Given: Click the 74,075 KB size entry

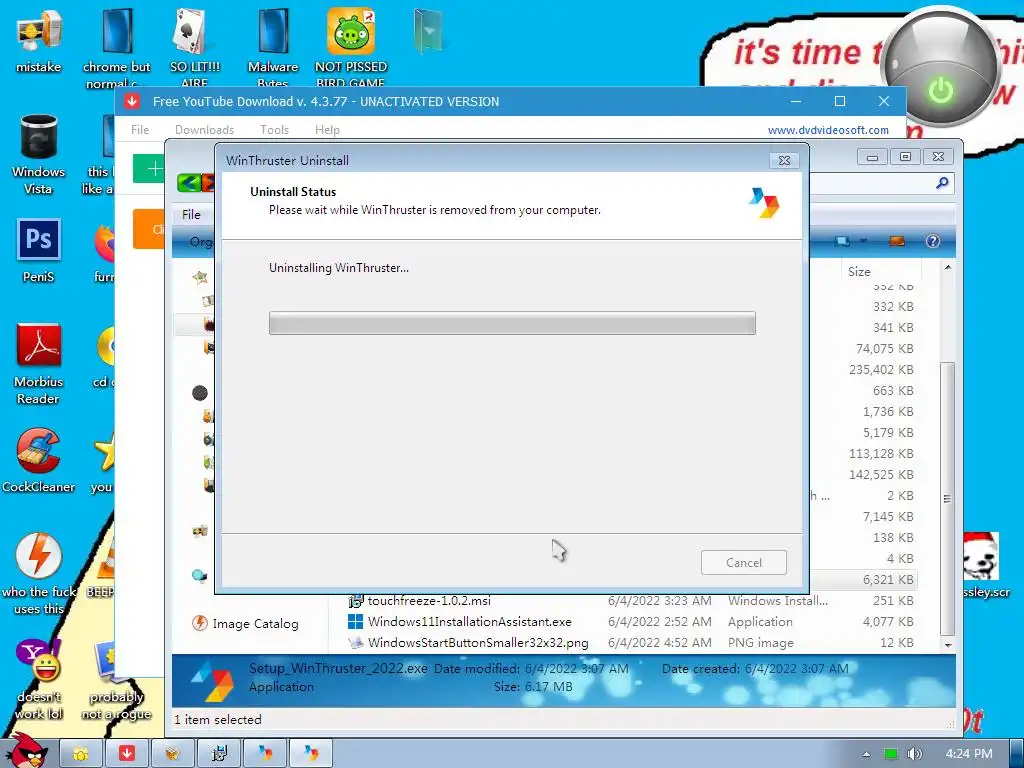Looking at the screenshot, I should [x=885, y=349].
